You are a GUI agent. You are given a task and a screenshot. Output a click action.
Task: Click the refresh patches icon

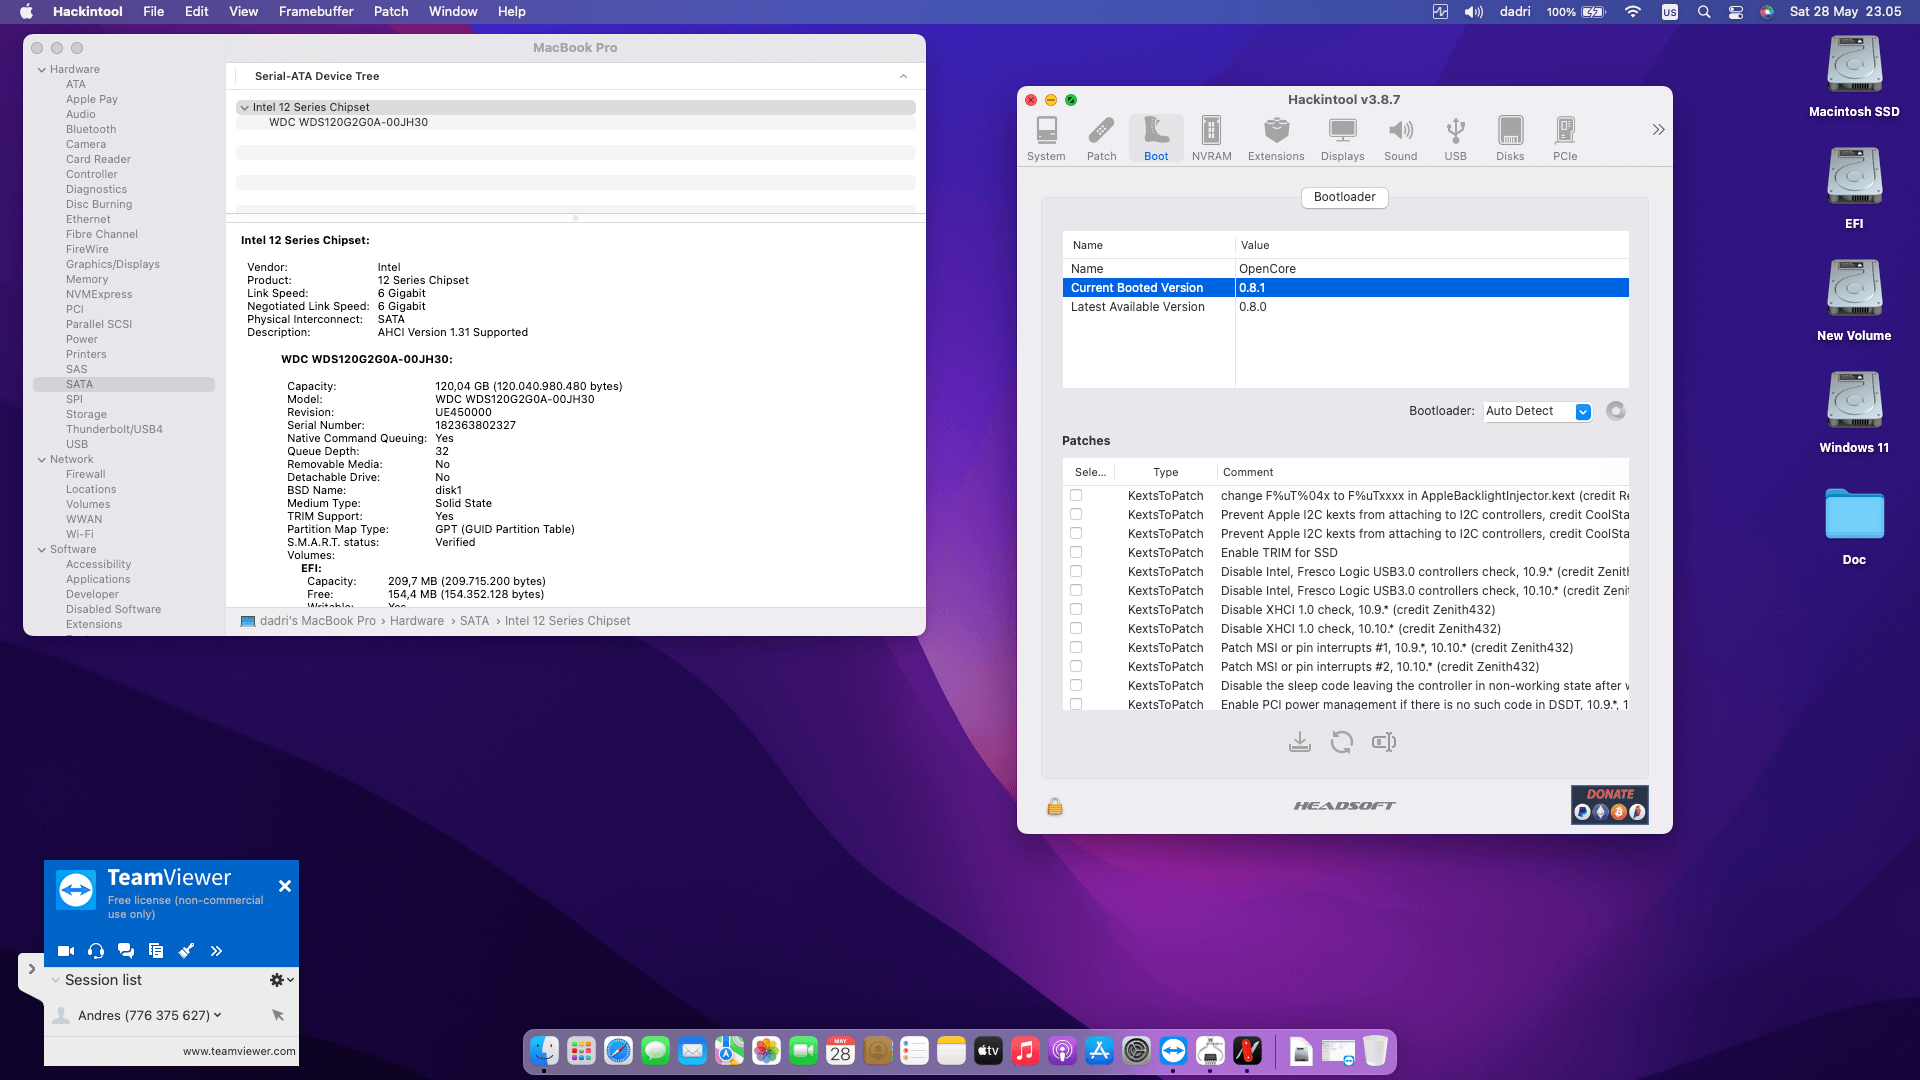point(1342,742)
